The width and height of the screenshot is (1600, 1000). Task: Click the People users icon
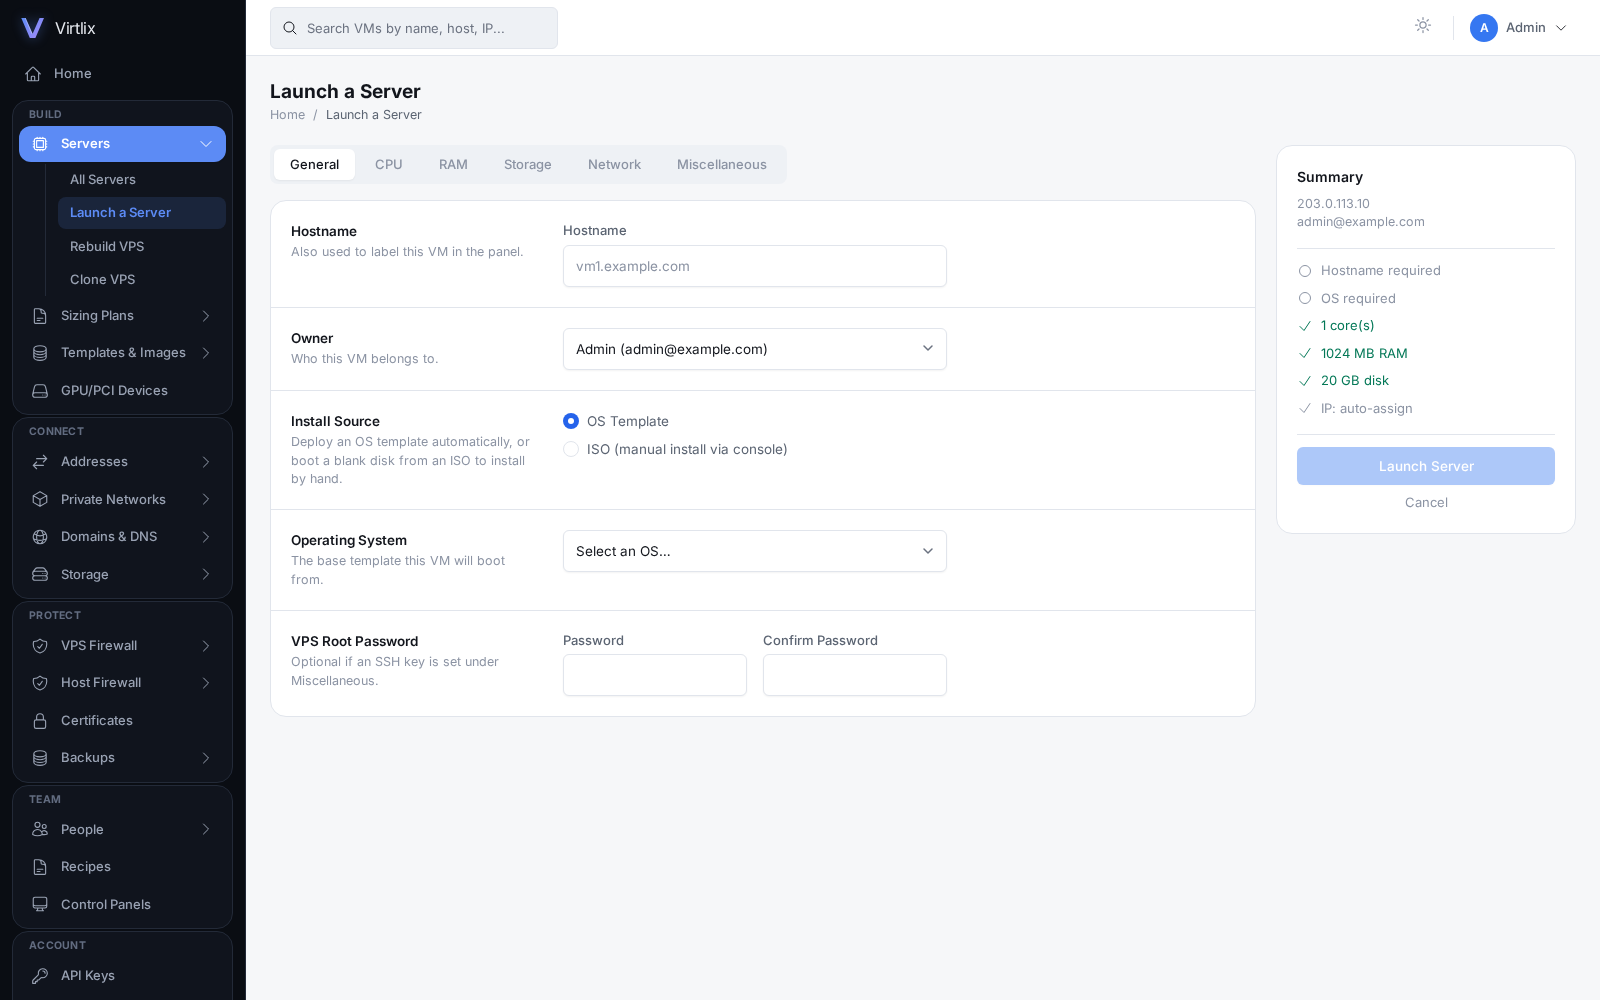[x=40, y=830]
